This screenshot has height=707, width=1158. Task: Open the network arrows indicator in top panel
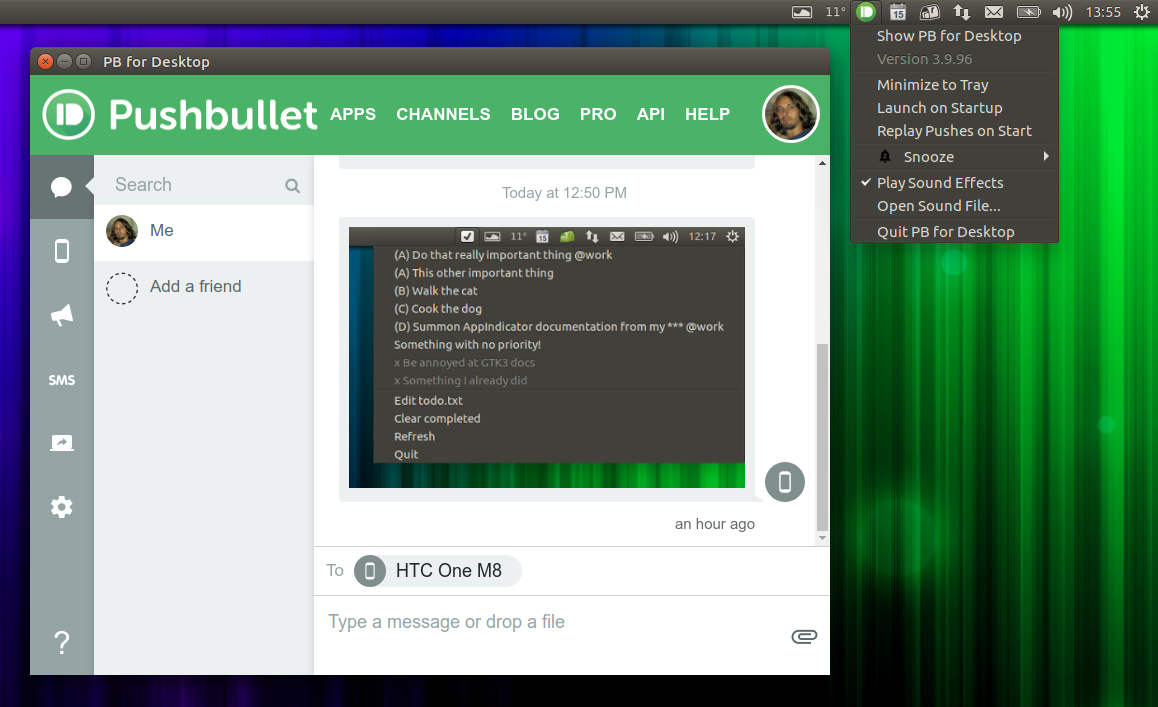(962, 12)
